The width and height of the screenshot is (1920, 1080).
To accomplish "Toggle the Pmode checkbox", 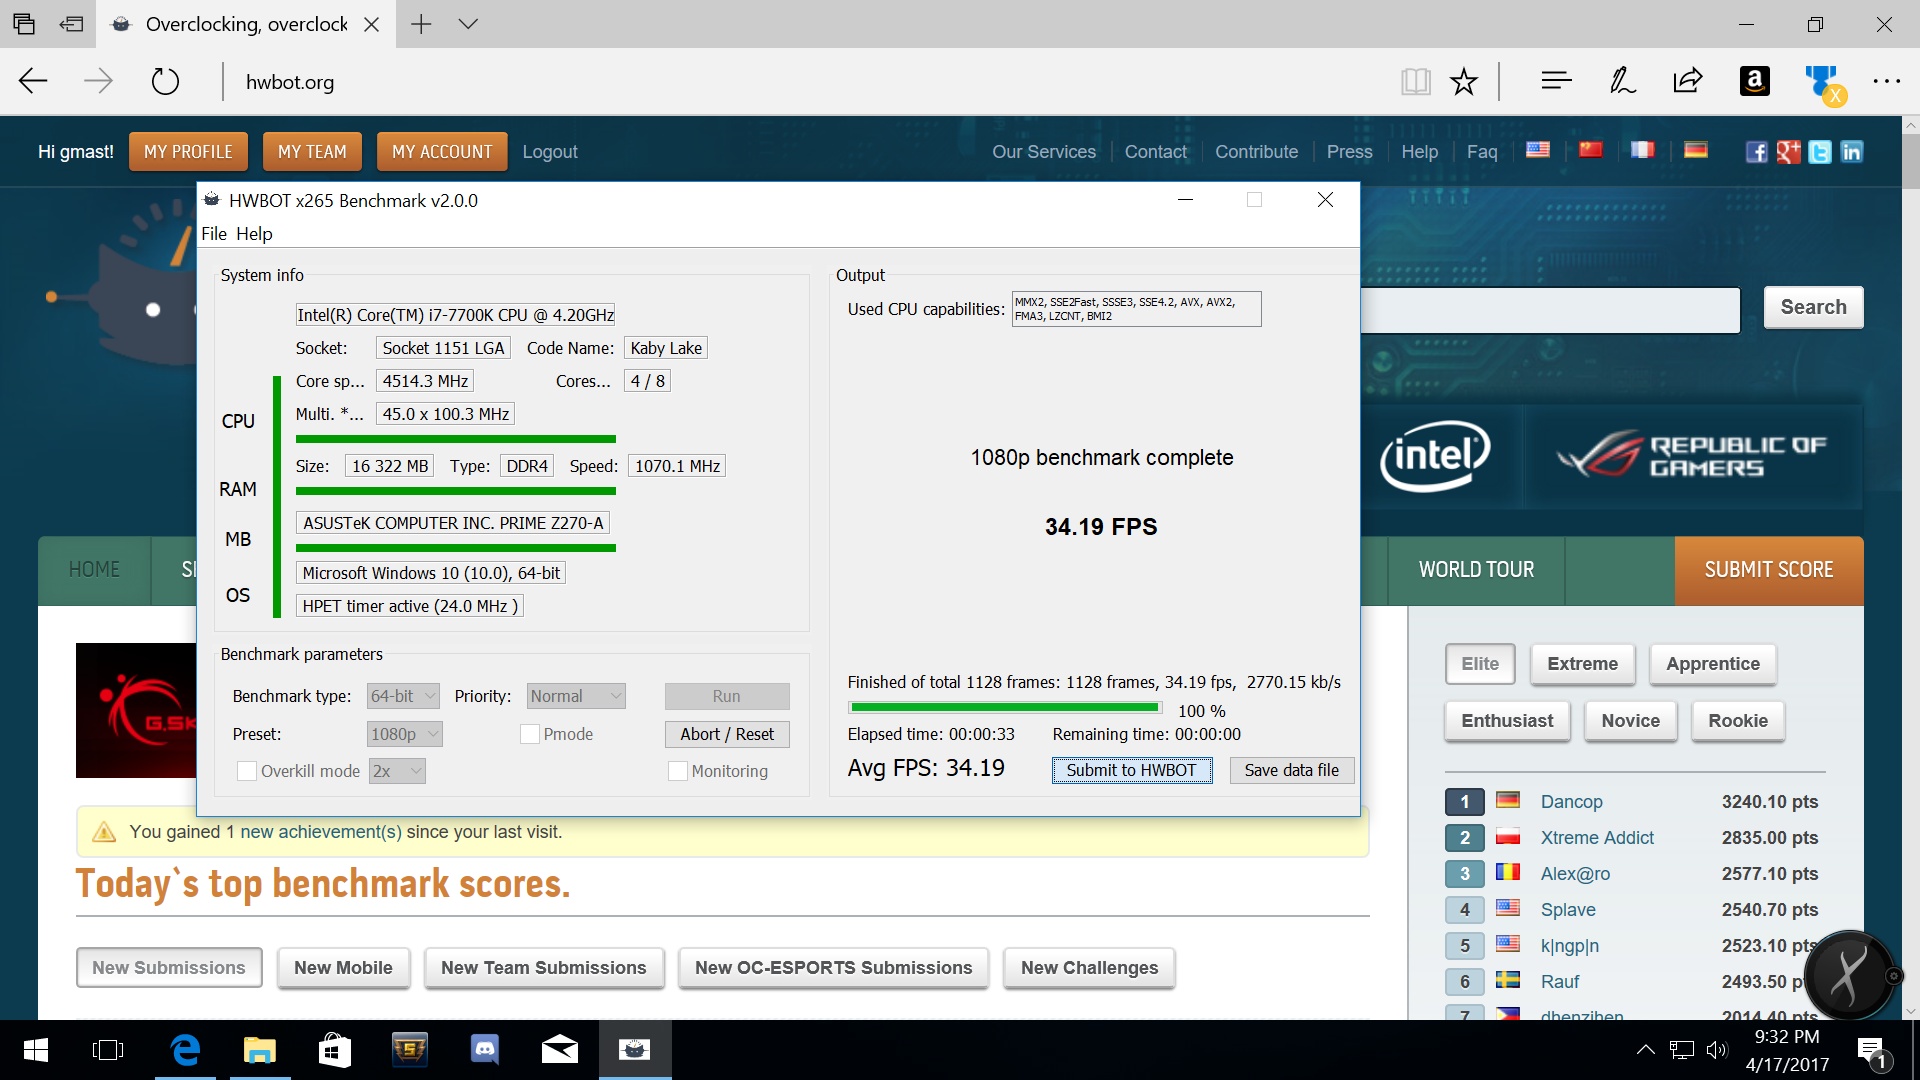I will (x=530, y=734).
